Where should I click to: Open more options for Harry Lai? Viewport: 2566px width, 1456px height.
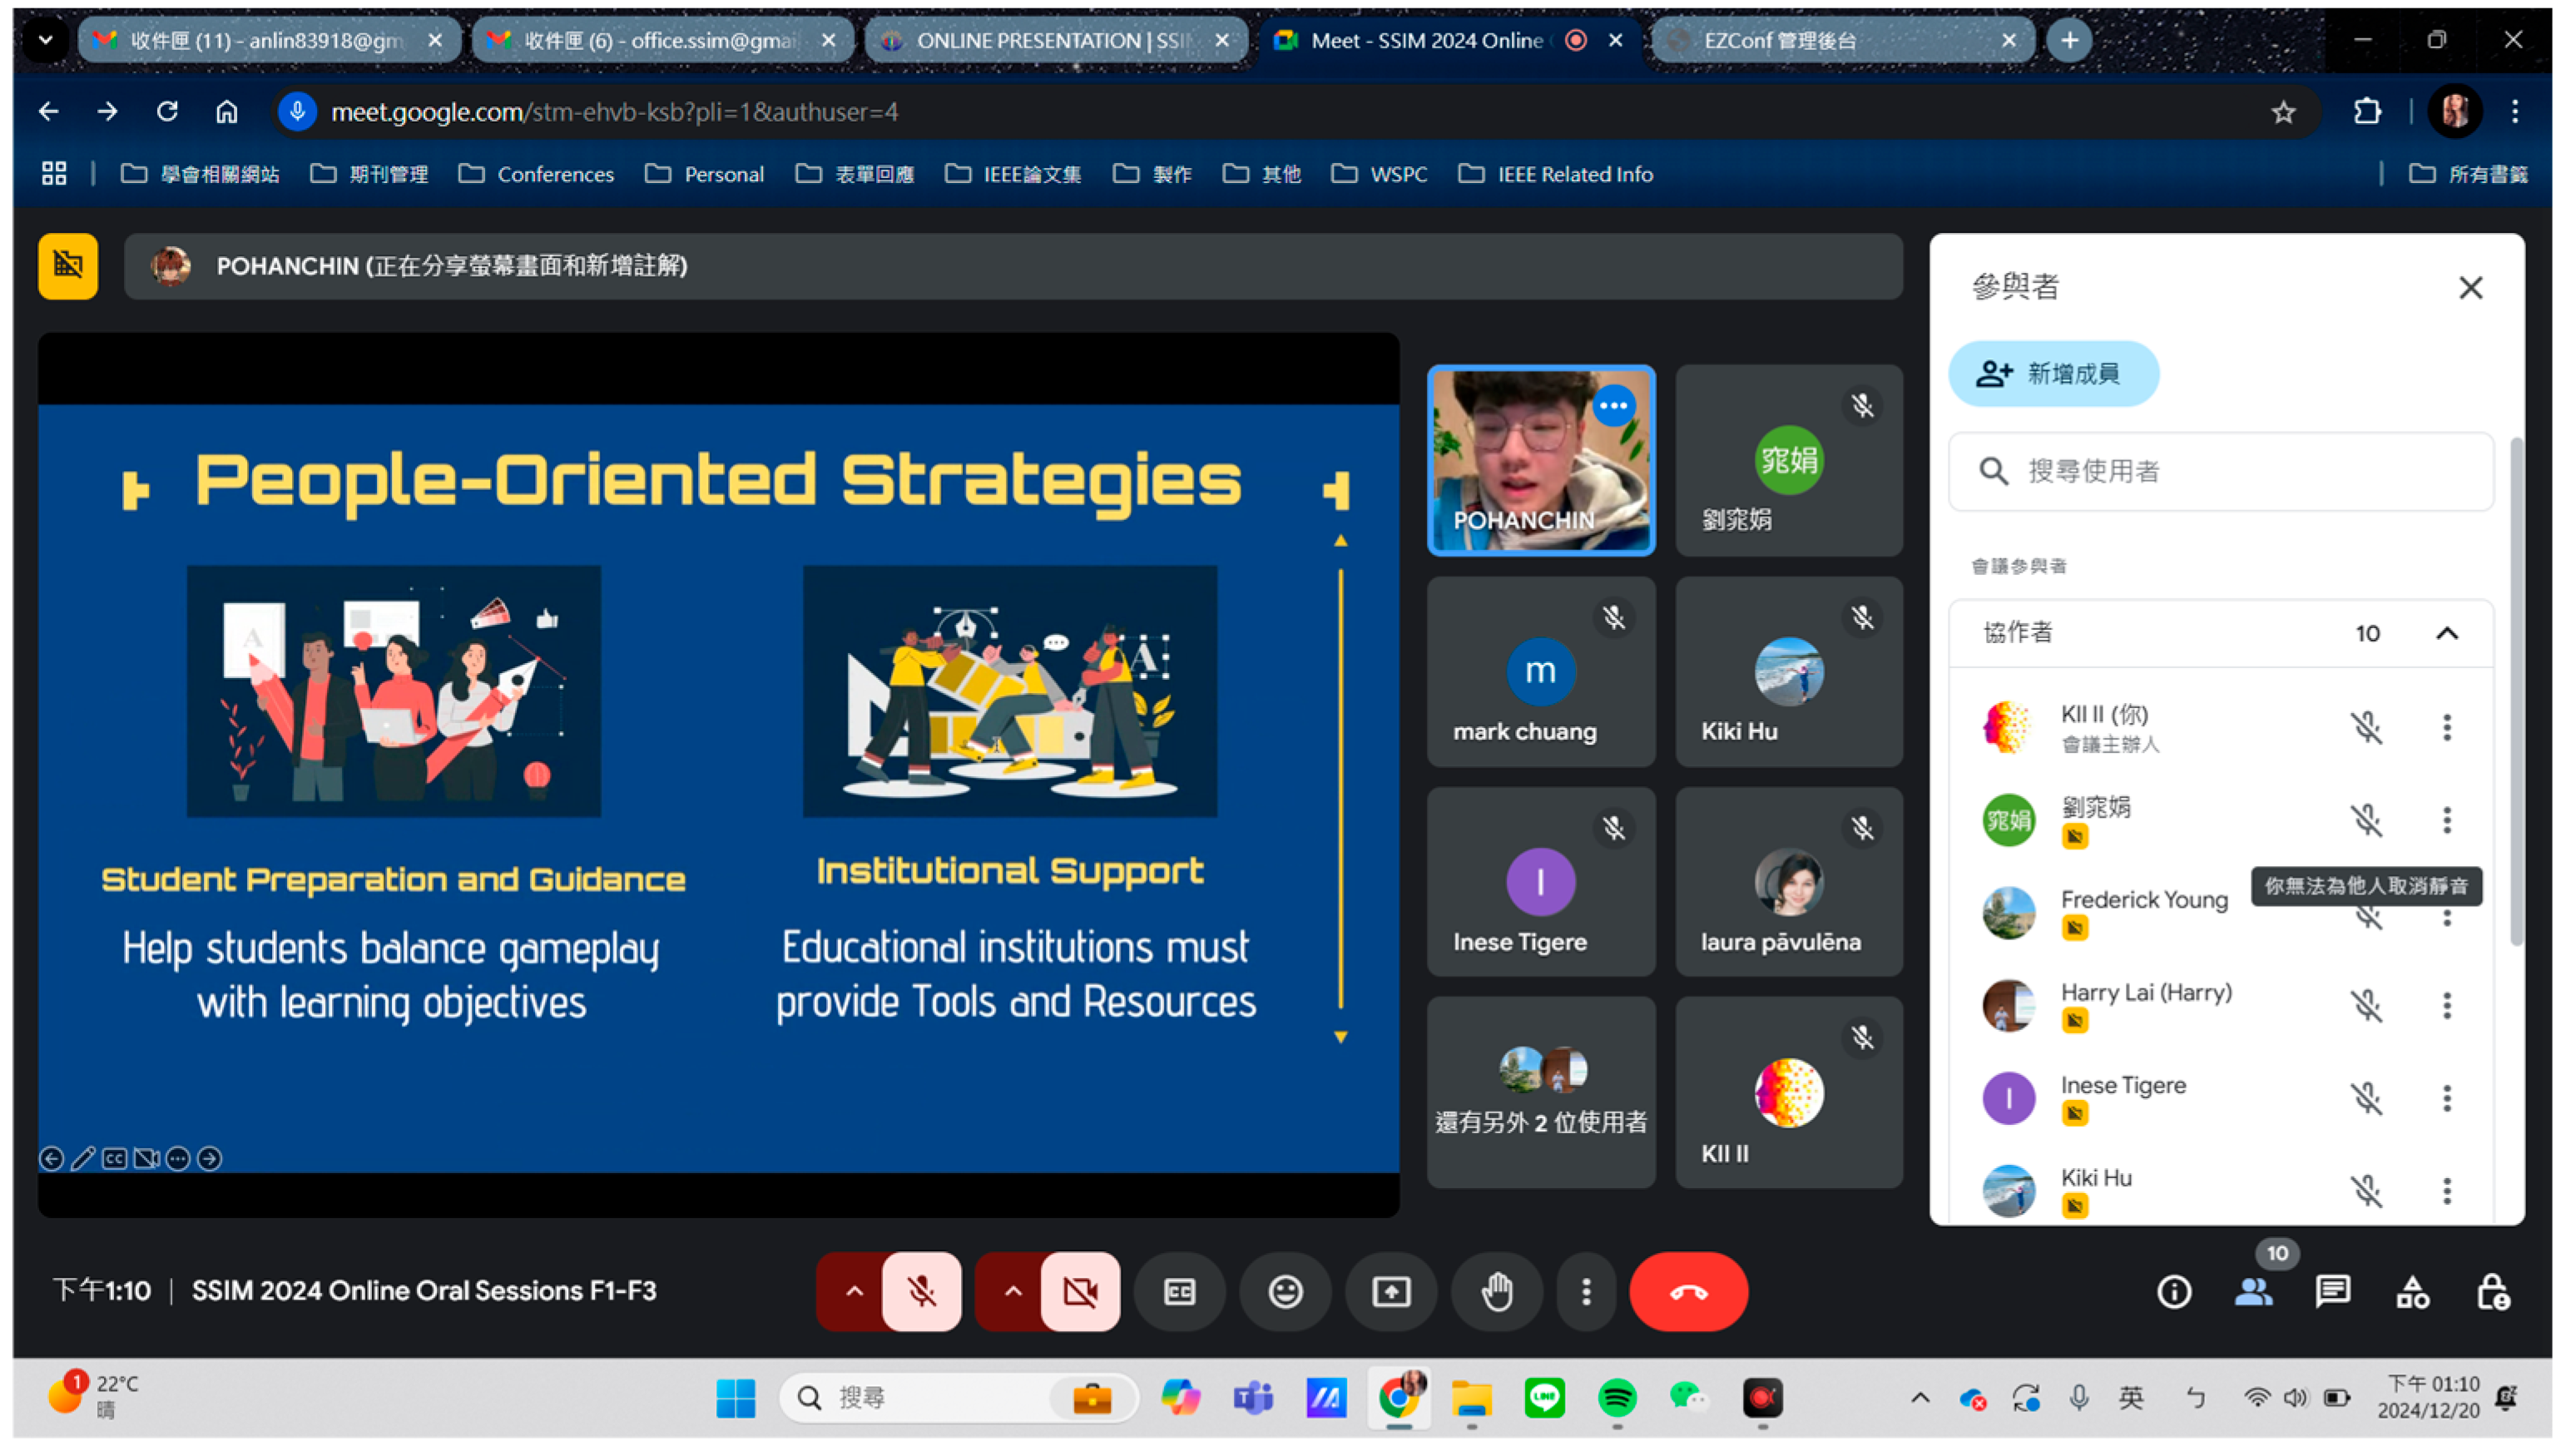pos(2446,1006)
